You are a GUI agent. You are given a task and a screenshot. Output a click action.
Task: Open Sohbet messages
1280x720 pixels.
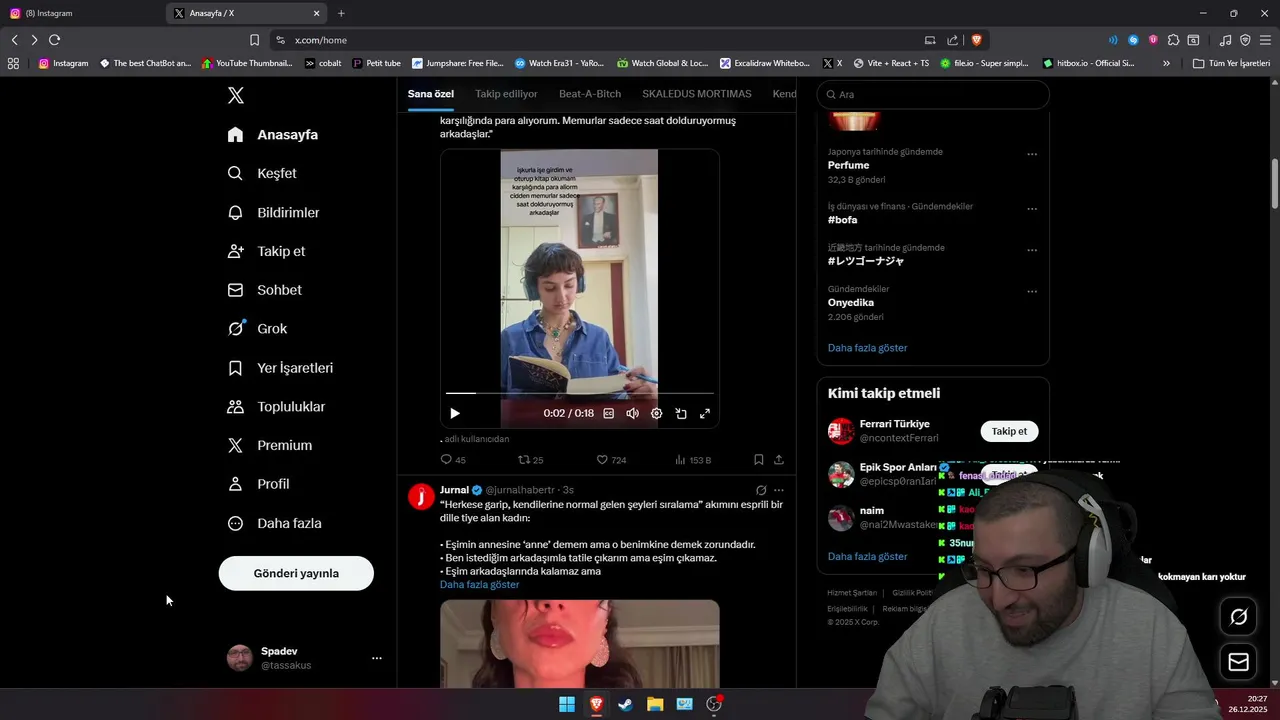pos(265,290)
